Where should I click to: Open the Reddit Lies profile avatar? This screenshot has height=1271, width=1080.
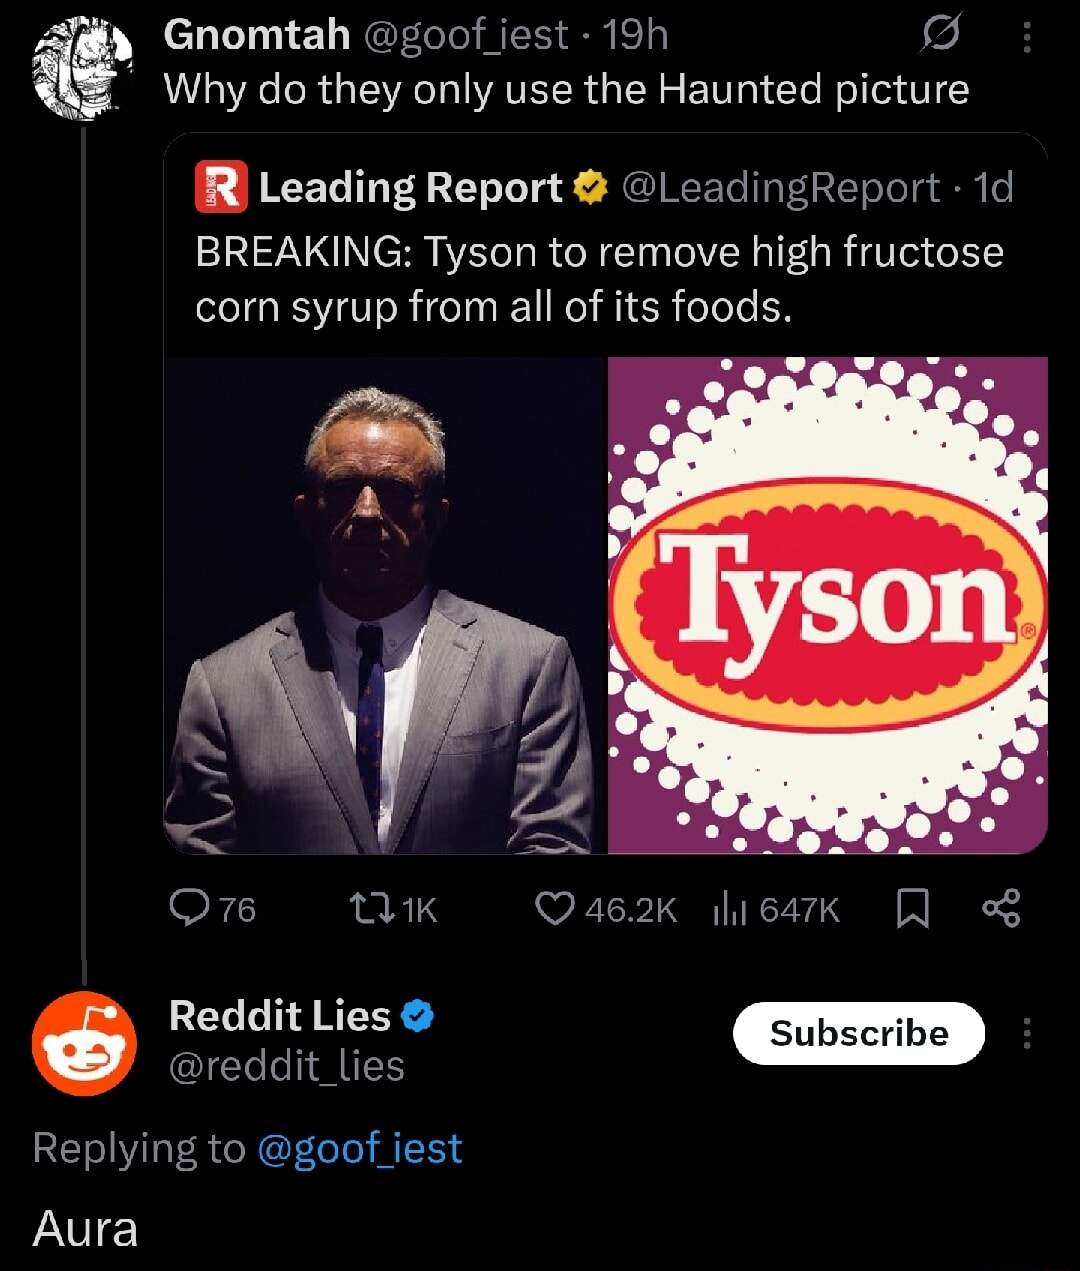pyautogui.click(x=84, y=1044)
